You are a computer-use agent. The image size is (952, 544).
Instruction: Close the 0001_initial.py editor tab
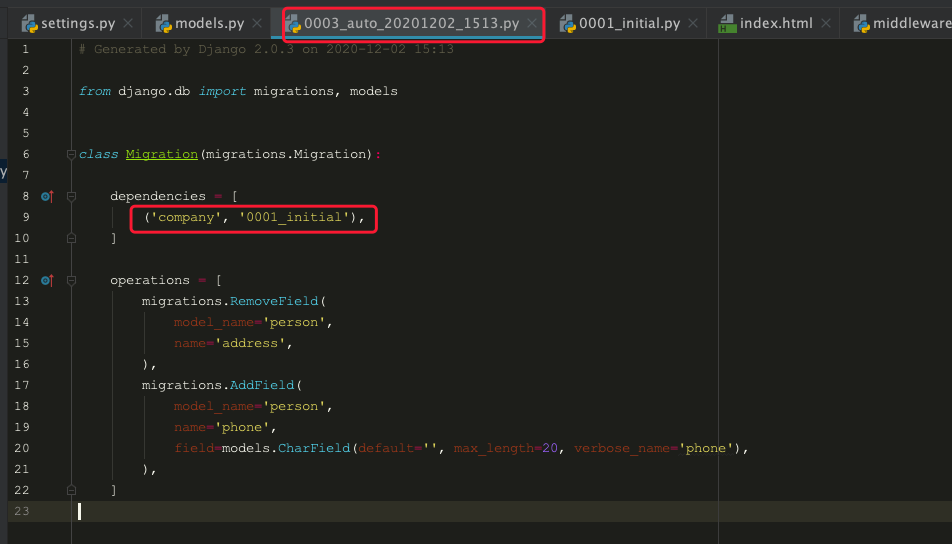pos(693,23)
